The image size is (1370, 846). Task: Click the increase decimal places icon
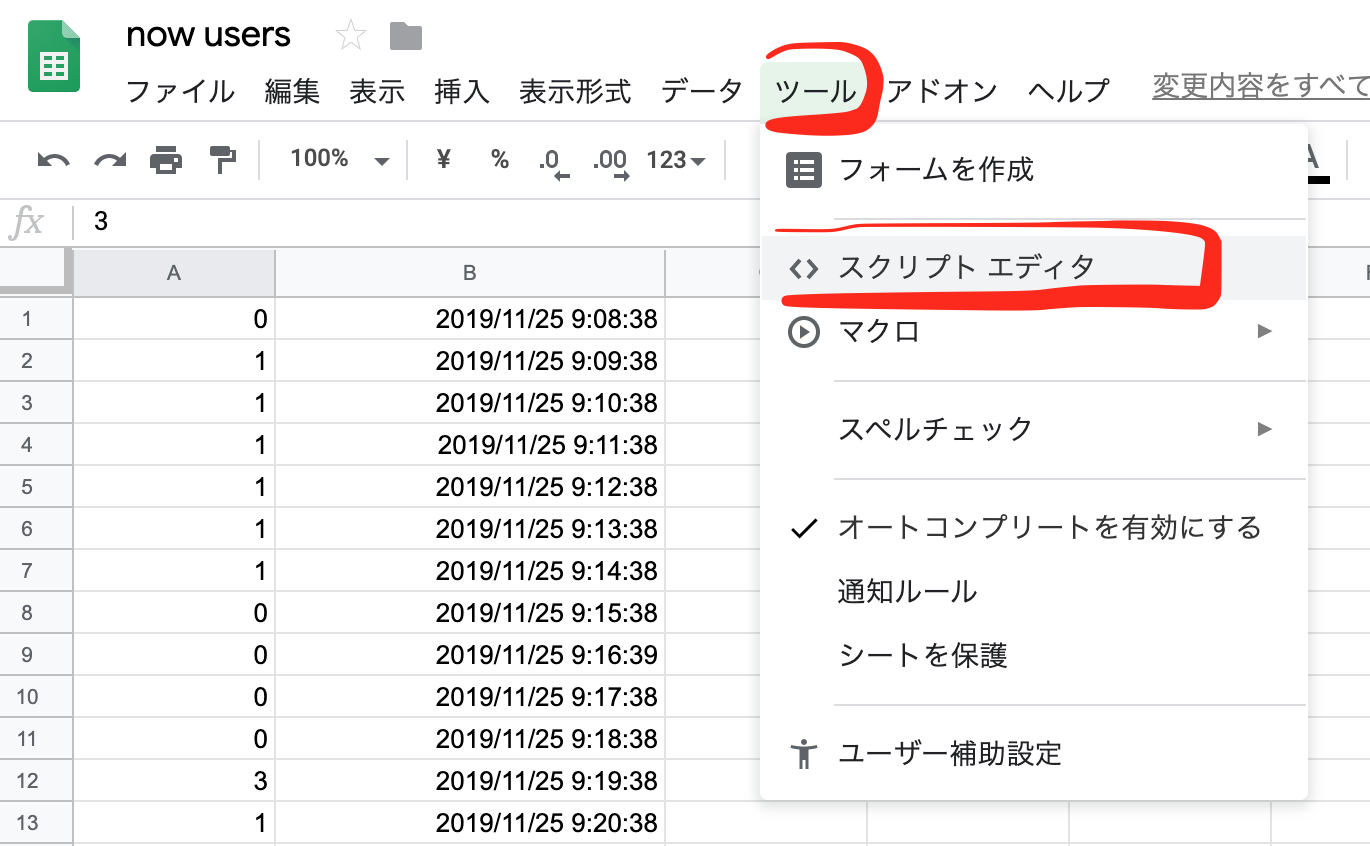point(610,162)
